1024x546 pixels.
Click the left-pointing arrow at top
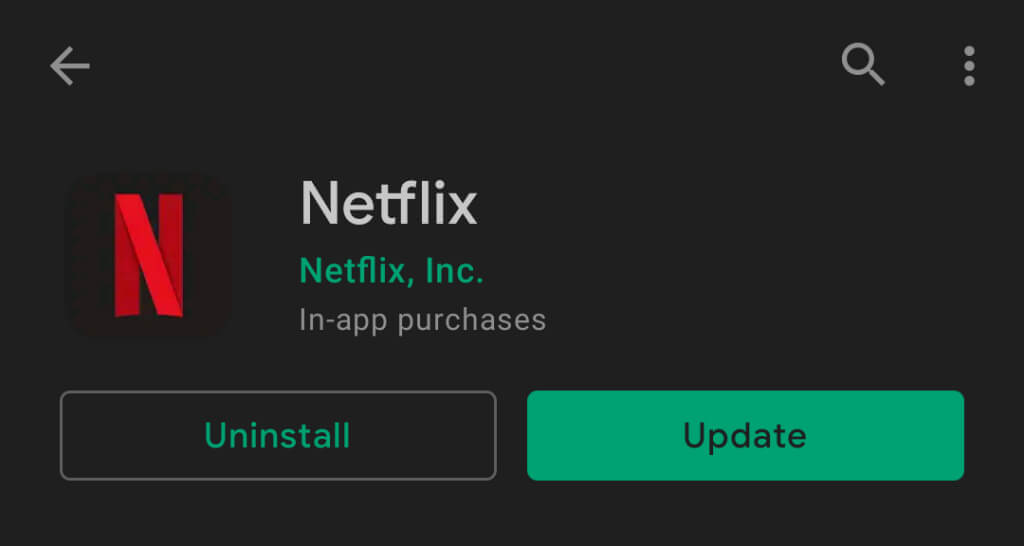tap(70, 67)
